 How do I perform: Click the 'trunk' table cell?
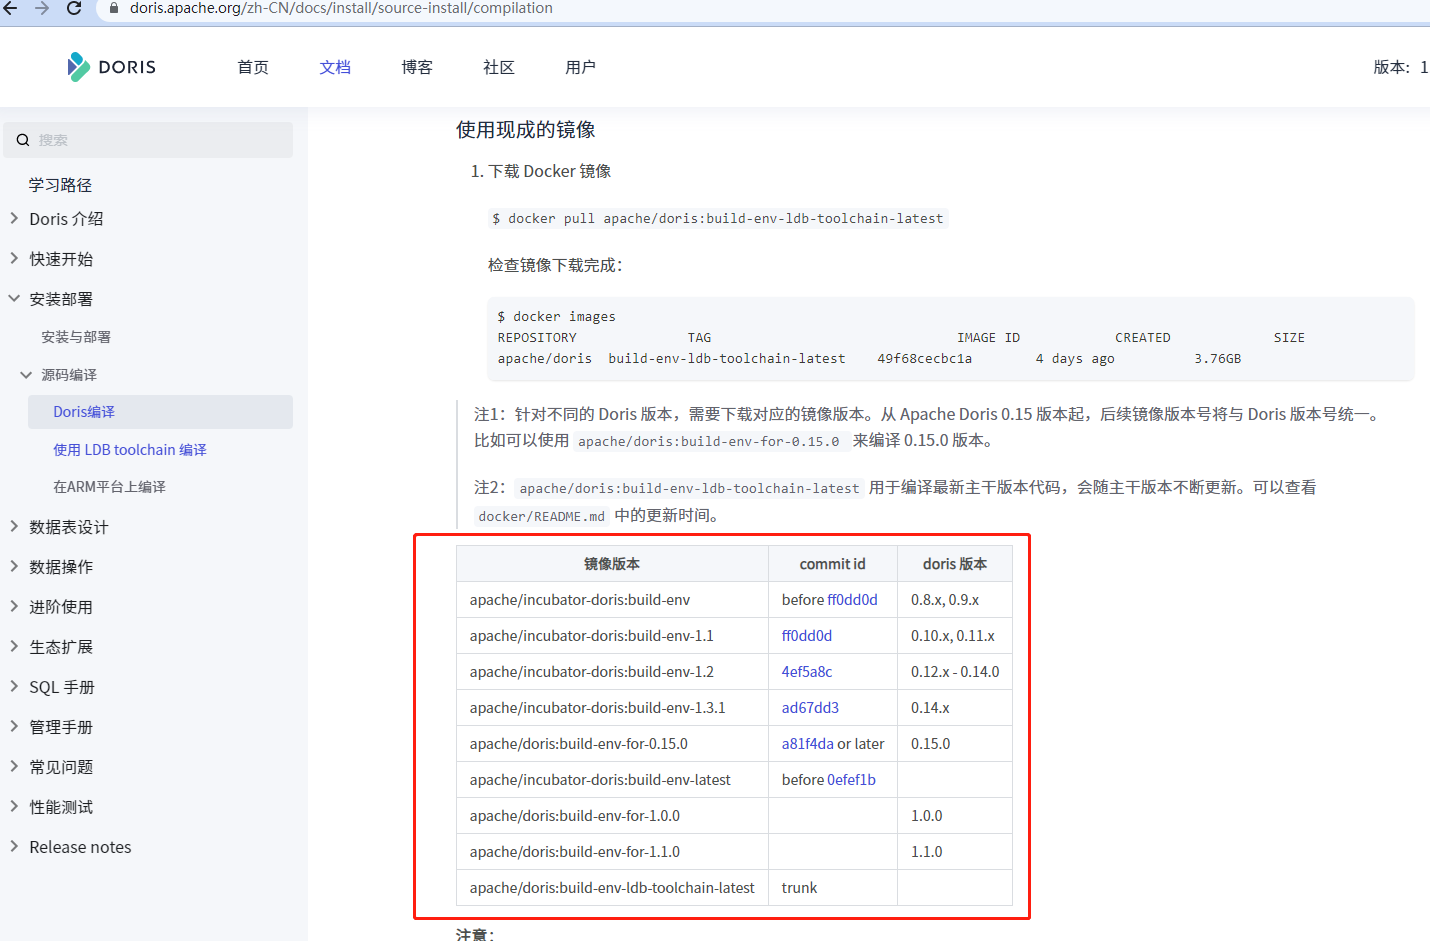click(833, 888)
